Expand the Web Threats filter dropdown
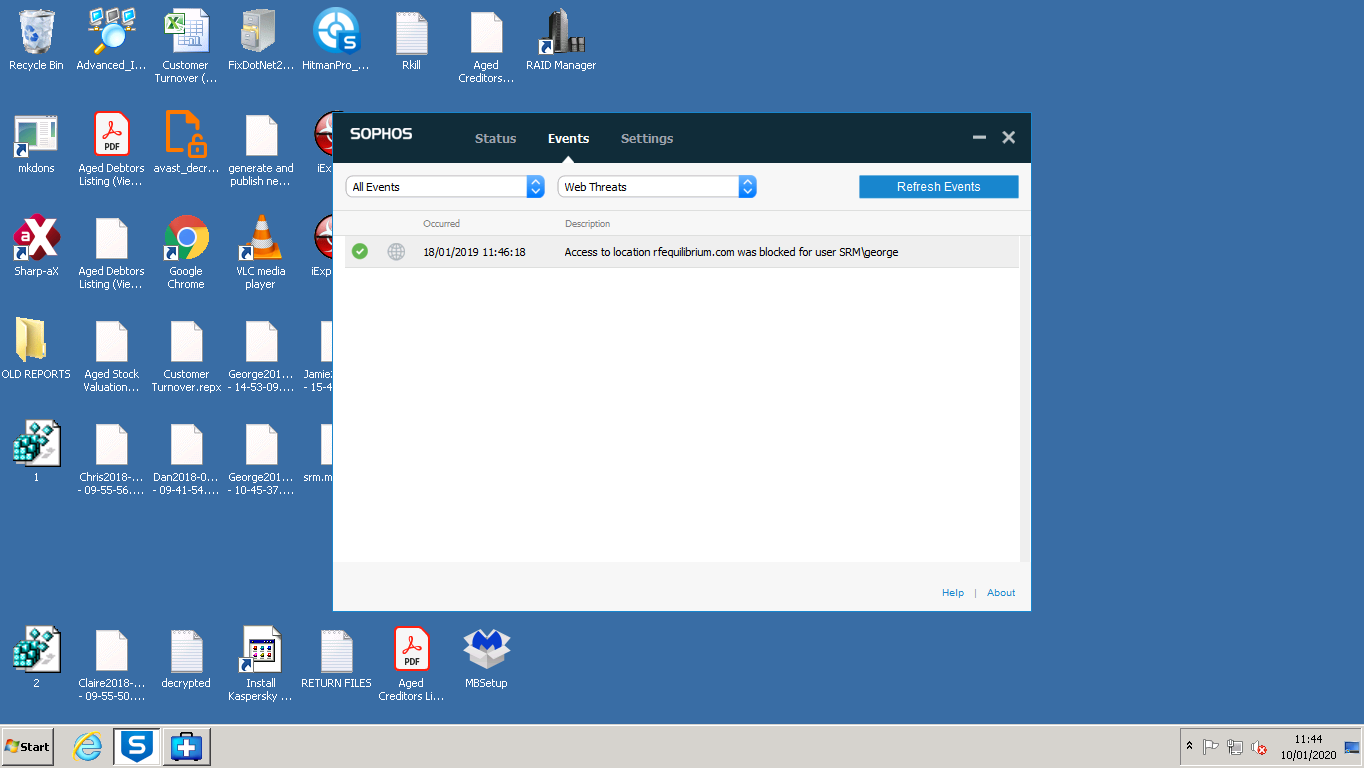 point(657,187)
